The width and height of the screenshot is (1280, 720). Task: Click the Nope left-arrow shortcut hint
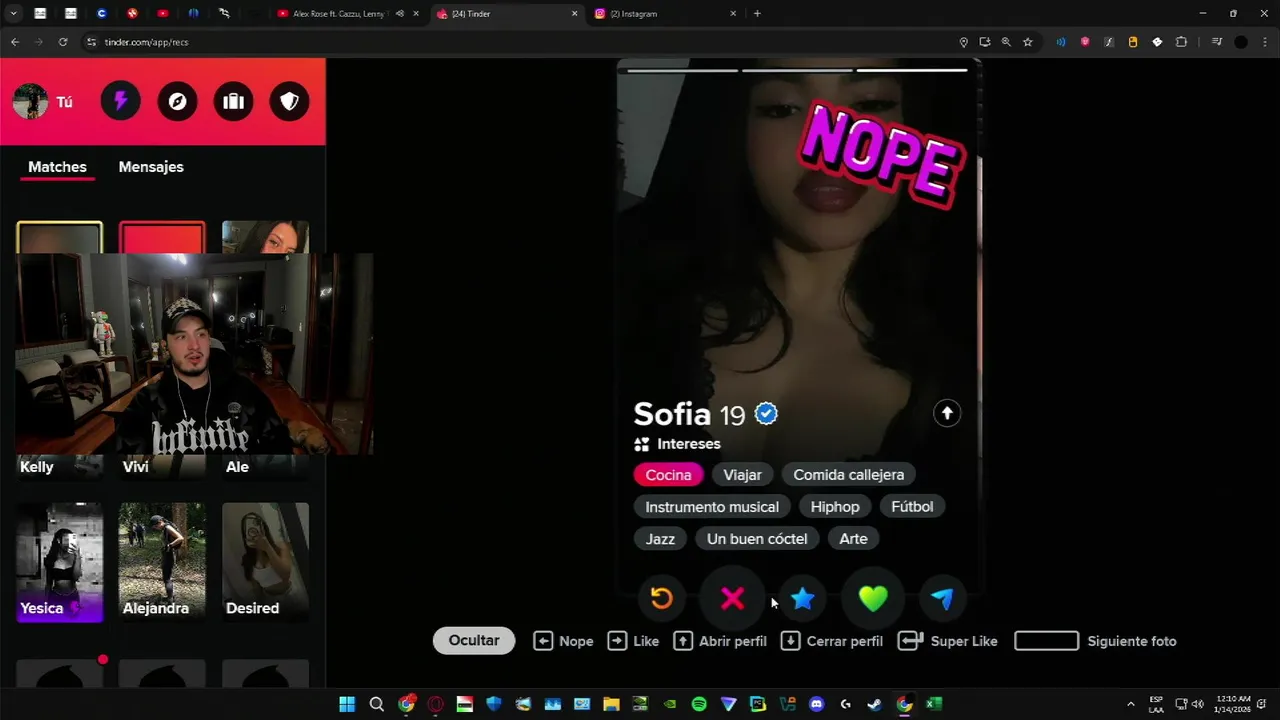[563, 641]
